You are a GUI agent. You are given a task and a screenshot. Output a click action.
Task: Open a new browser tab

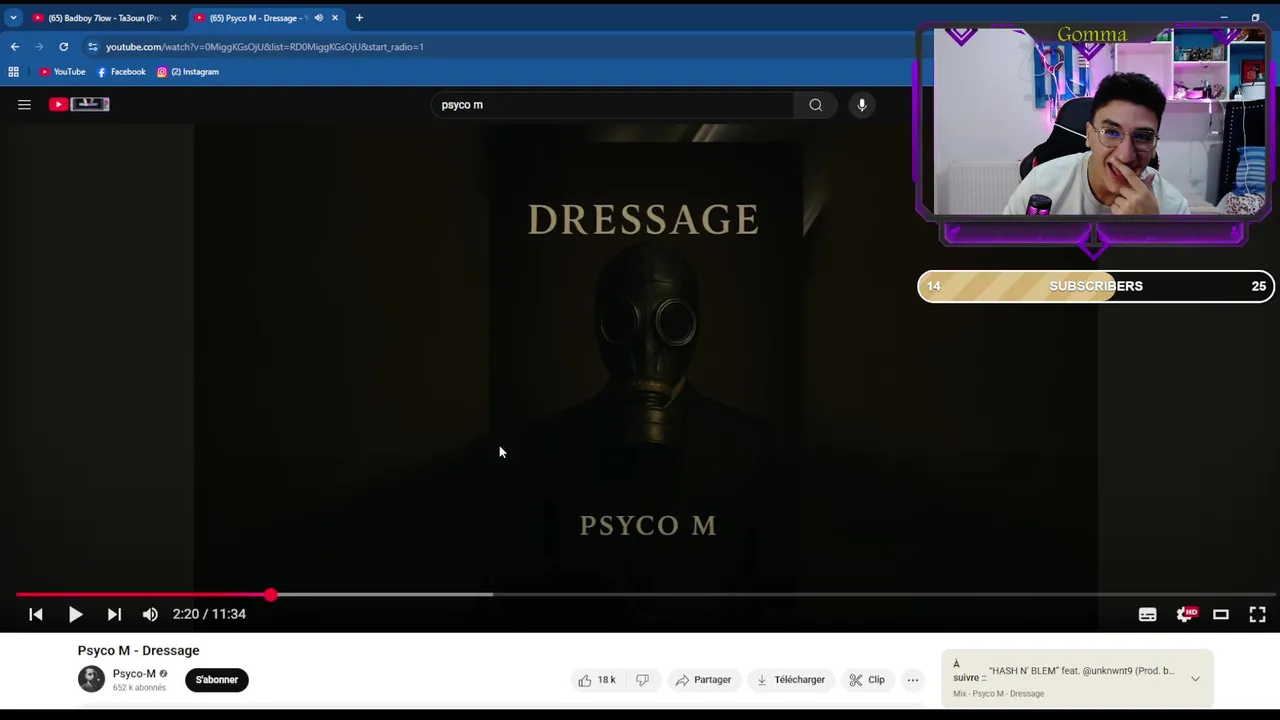pyautogui.click(x=359, y=18)
